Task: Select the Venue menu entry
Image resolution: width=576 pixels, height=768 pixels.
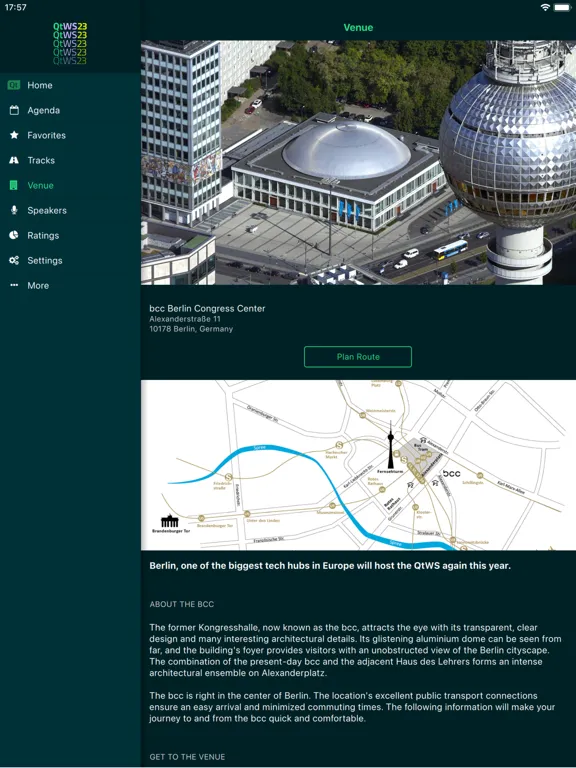Action: tap(71, 185)
